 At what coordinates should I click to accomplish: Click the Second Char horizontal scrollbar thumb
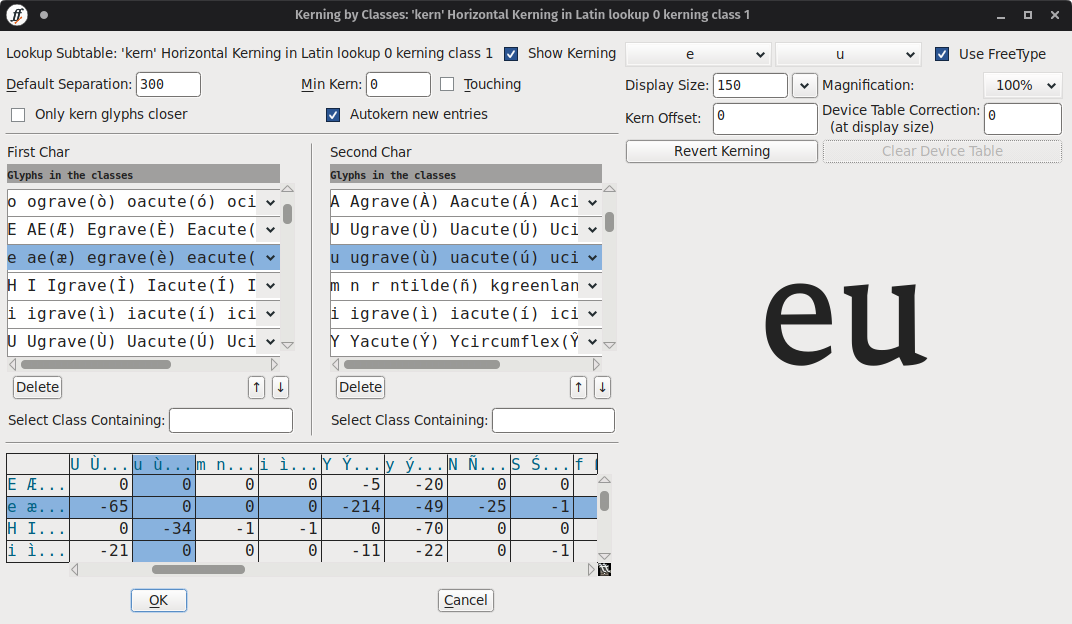click(x=422, y=364)
